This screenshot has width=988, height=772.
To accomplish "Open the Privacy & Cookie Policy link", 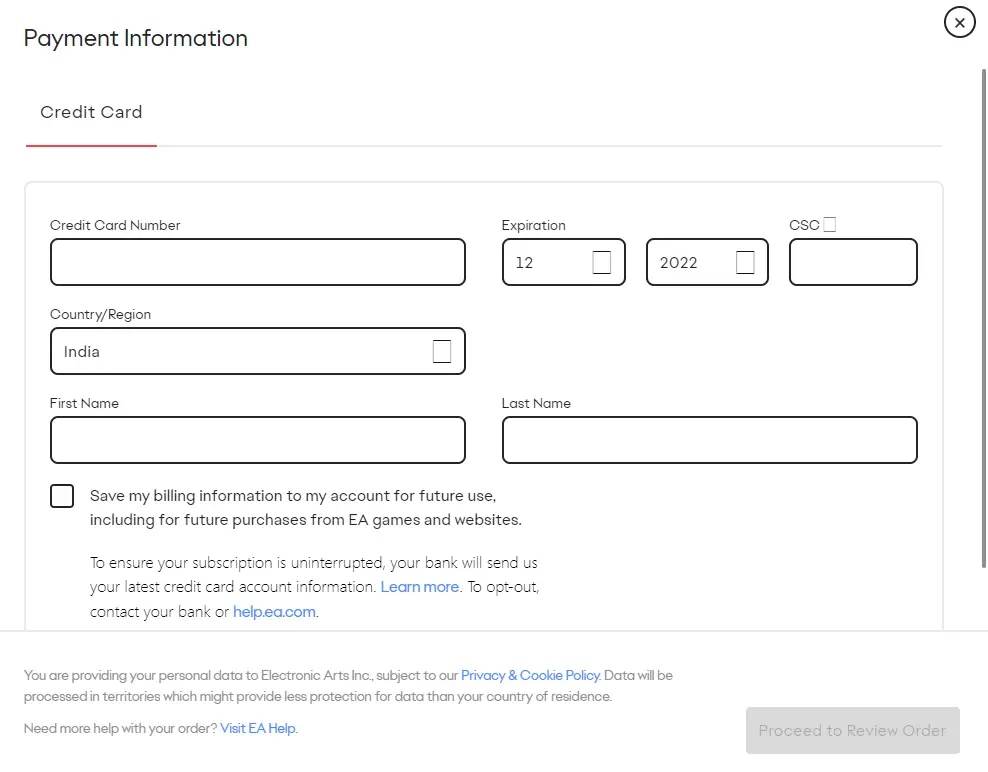I will 530,676.
